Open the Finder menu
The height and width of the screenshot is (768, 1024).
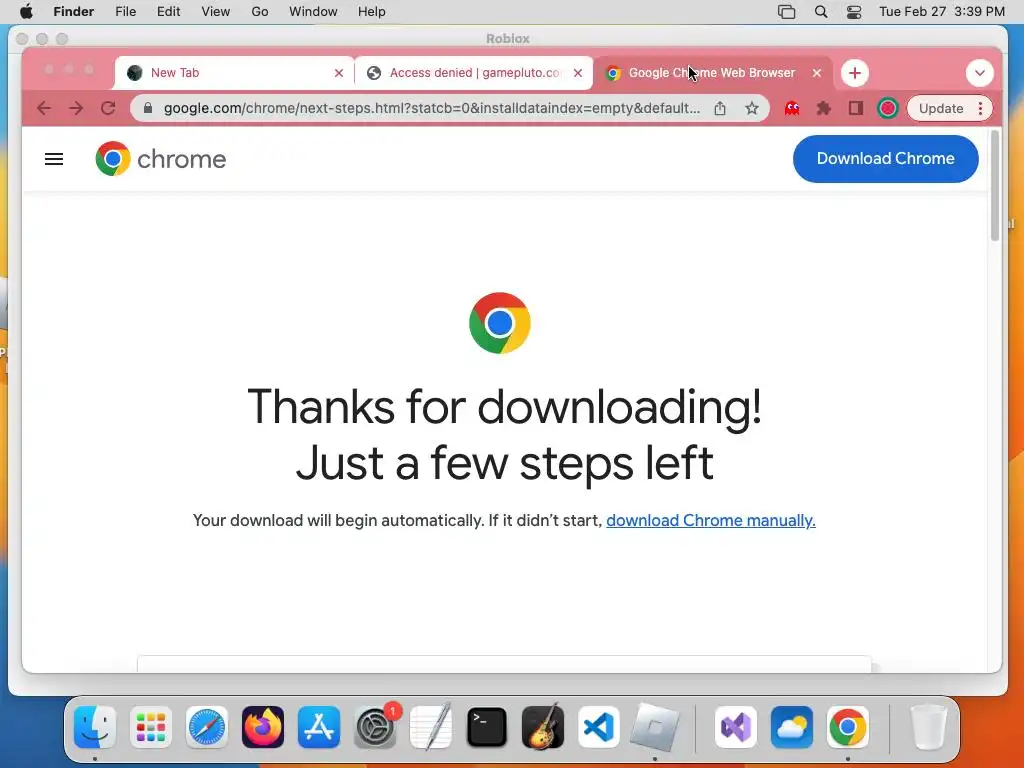pos(74,12)
